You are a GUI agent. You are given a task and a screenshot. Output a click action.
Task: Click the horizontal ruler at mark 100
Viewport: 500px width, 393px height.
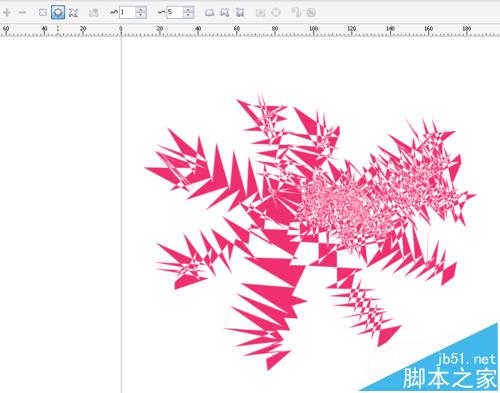click(313, 30)
